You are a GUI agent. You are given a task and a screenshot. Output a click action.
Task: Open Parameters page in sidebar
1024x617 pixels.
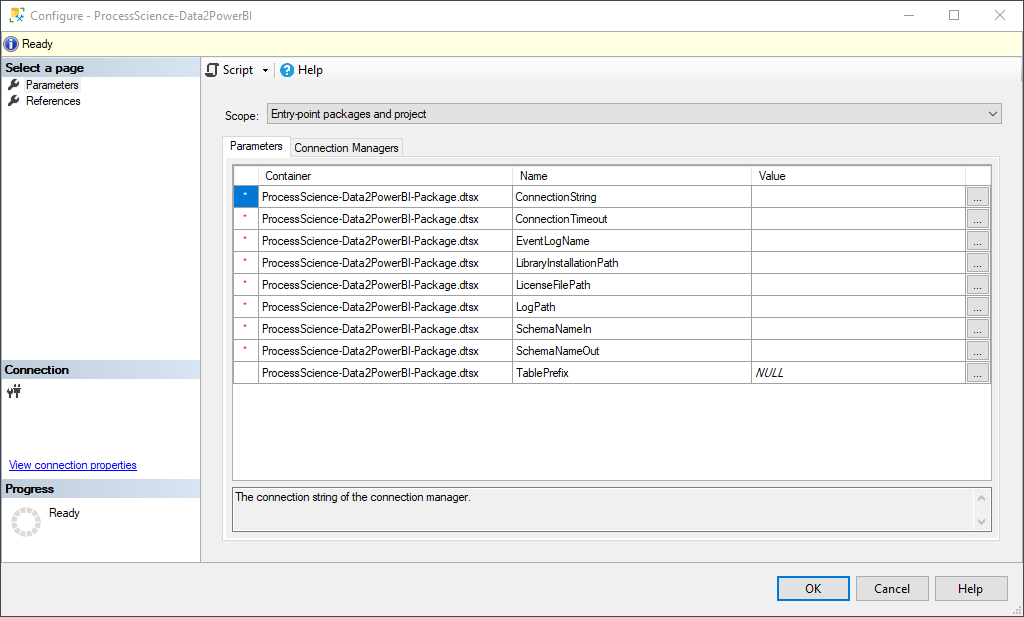point(52,85)
